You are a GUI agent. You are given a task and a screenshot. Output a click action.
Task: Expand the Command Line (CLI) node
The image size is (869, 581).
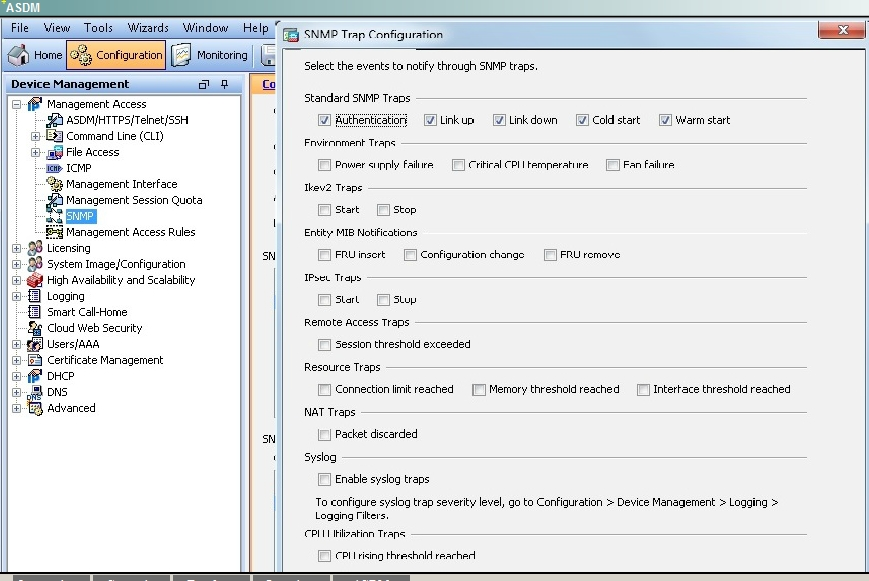click(x=35, y=136)
